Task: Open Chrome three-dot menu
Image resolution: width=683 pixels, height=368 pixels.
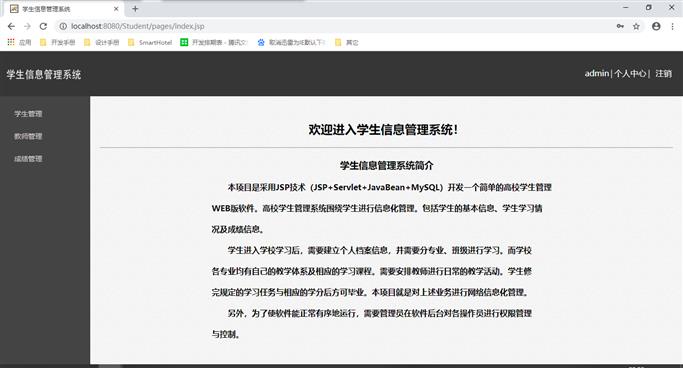Action: pos(673,26)
